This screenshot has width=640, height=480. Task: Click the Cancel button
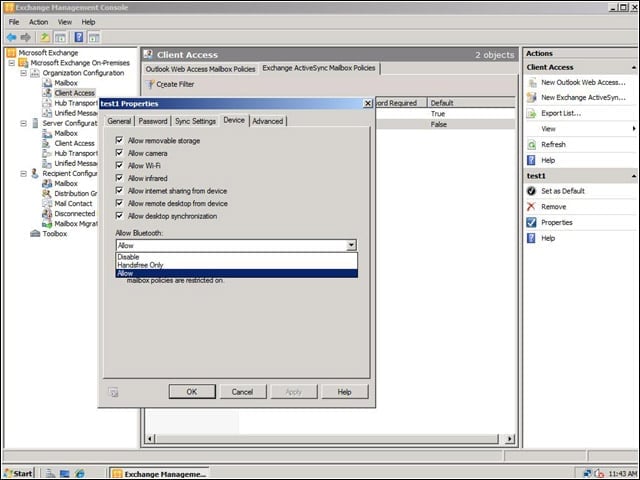(x=243, y=392)
